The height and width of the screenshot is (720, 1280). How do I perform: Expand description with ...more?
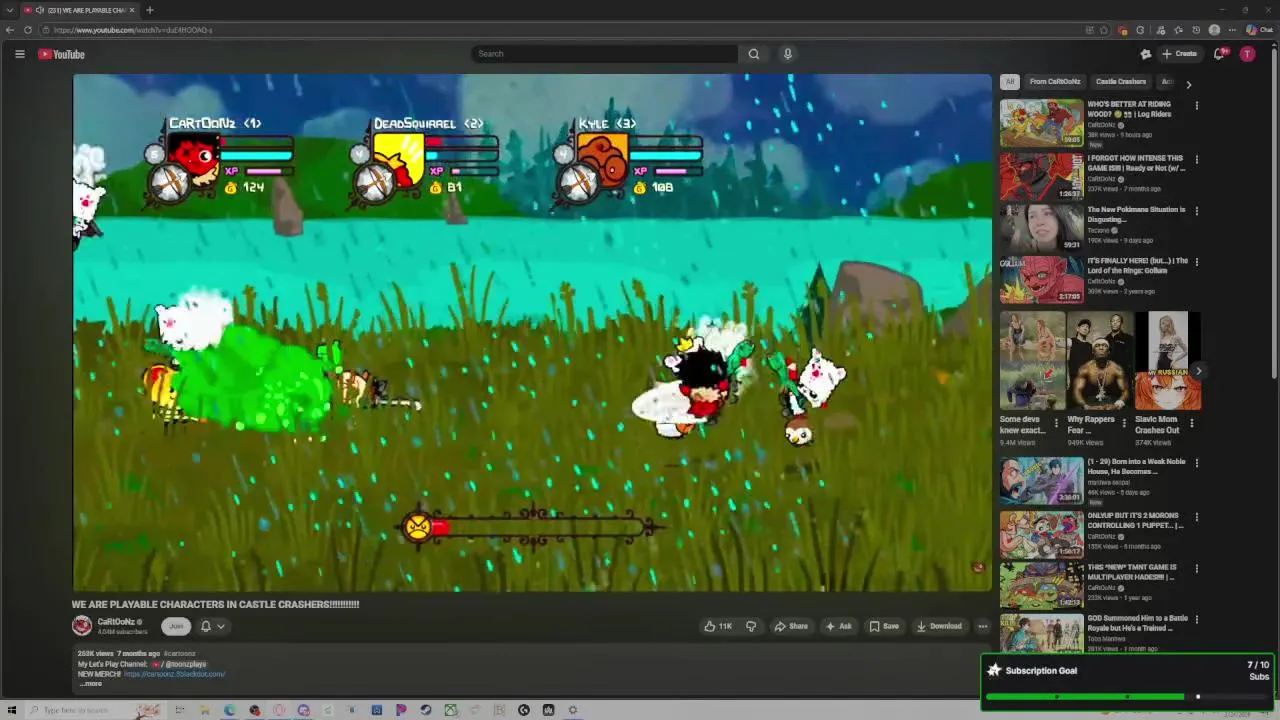(x=91, y=684)
